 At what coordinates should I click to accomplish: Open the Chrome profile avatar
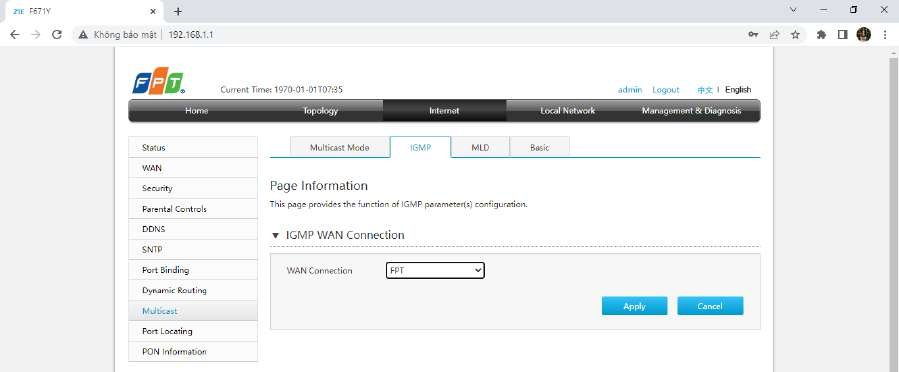coord(863,34)
